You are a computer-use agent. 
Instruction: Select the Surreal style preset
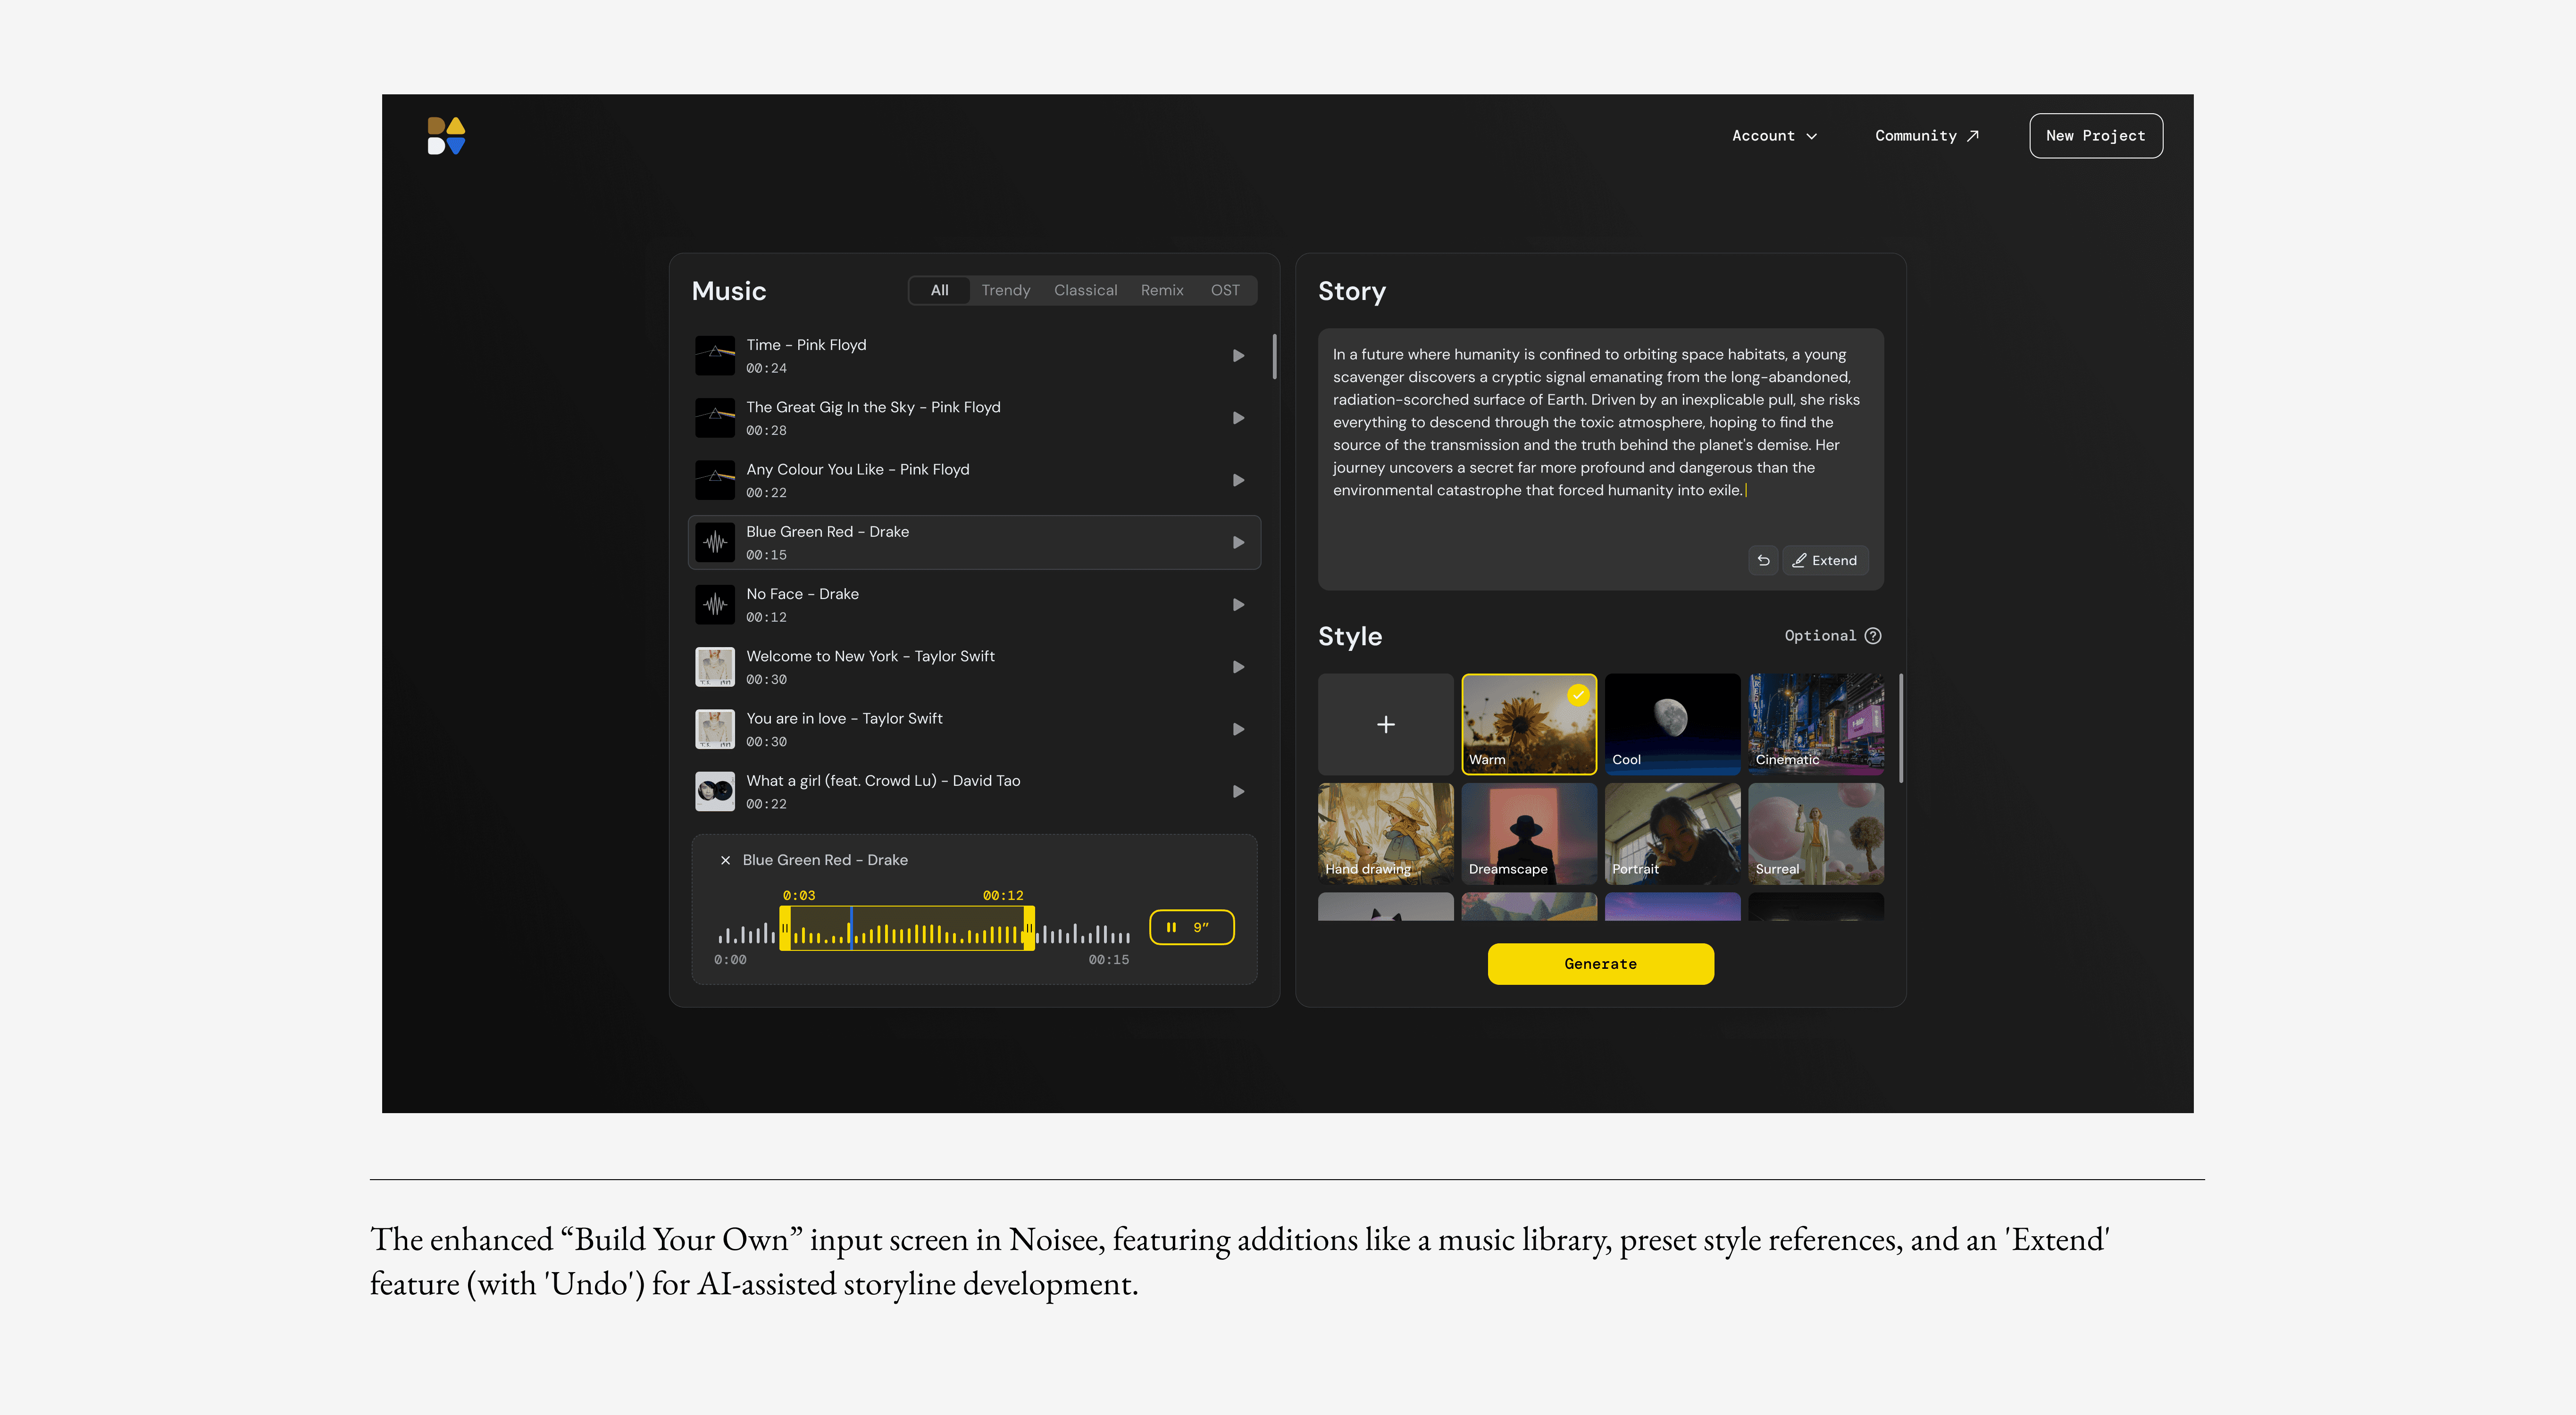point(1816,834)
